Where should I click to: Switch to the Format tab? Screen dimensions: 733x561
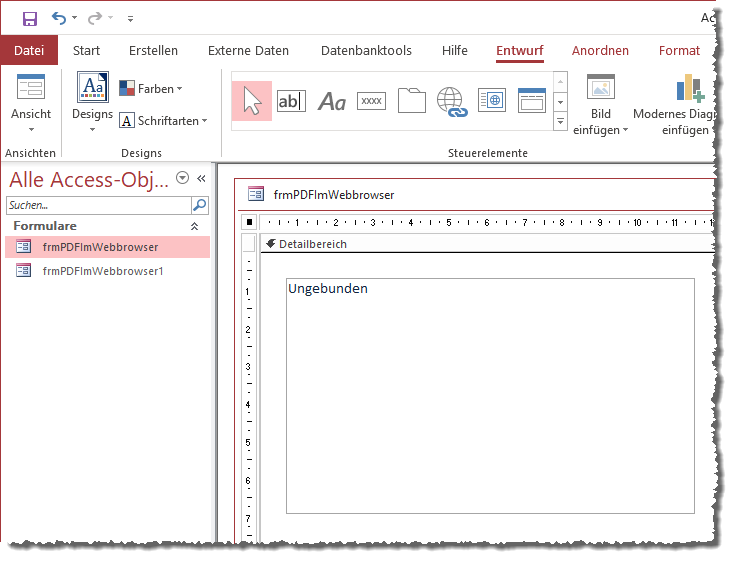tap(679, 50)
